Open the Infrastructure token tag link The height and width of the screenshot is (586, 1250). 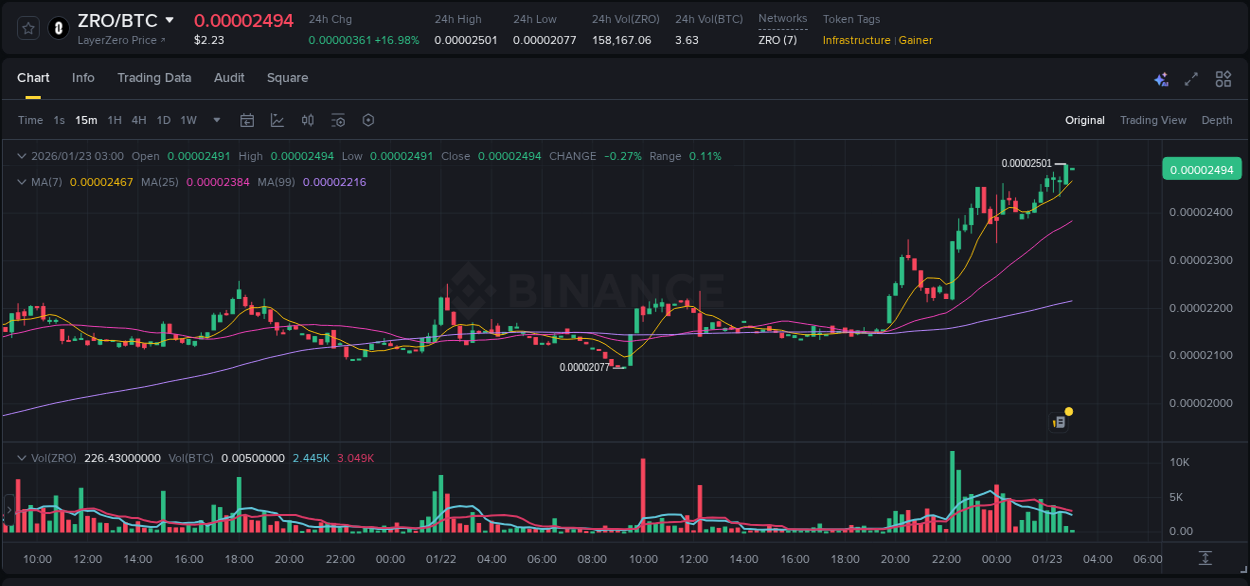tap(856, 41)
